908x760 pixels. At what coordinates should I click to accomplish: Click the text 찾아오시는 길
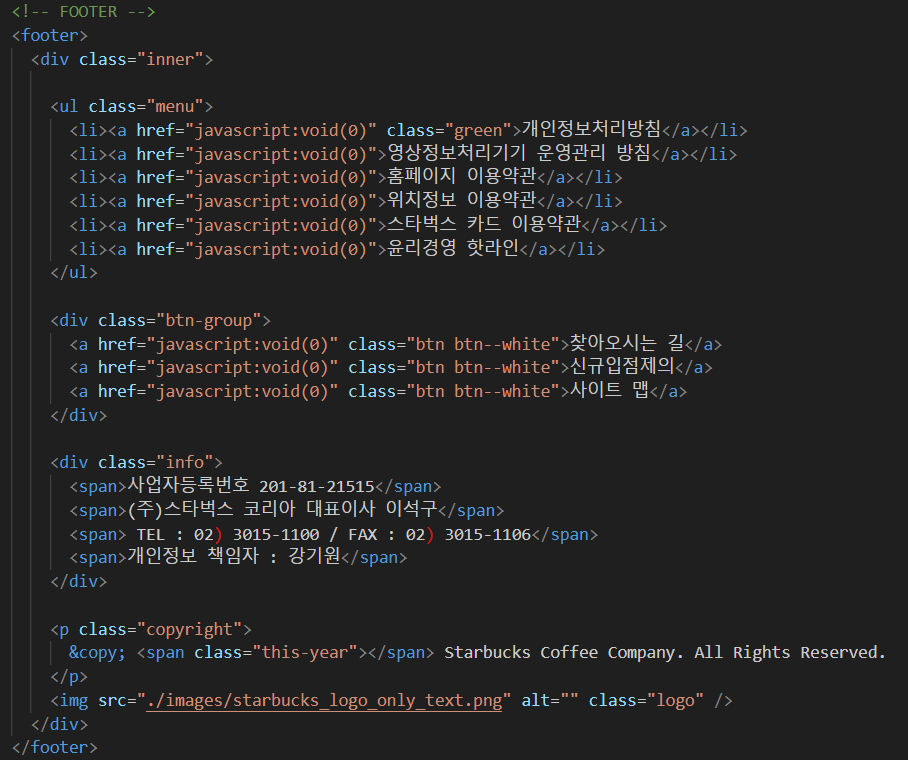[x=627, y=343]
